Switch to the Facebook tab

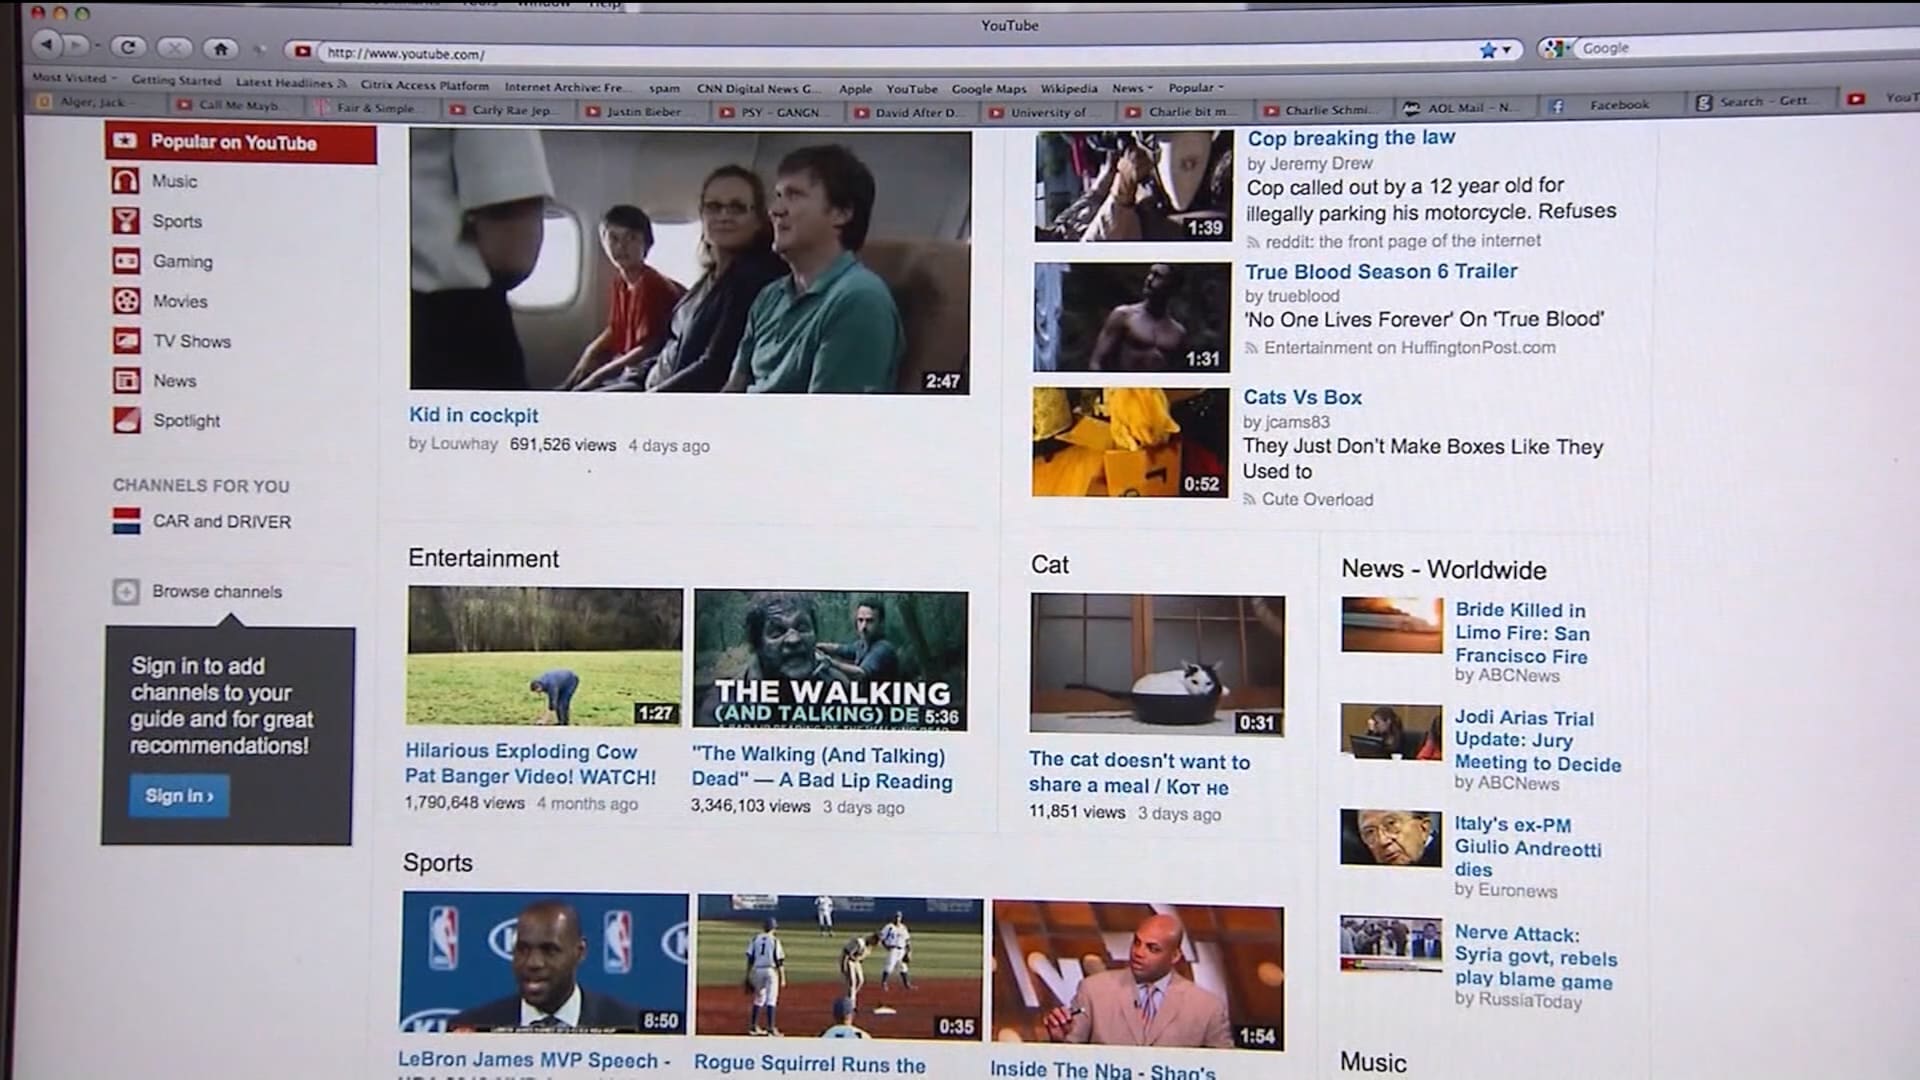[x=1618, y=104]
